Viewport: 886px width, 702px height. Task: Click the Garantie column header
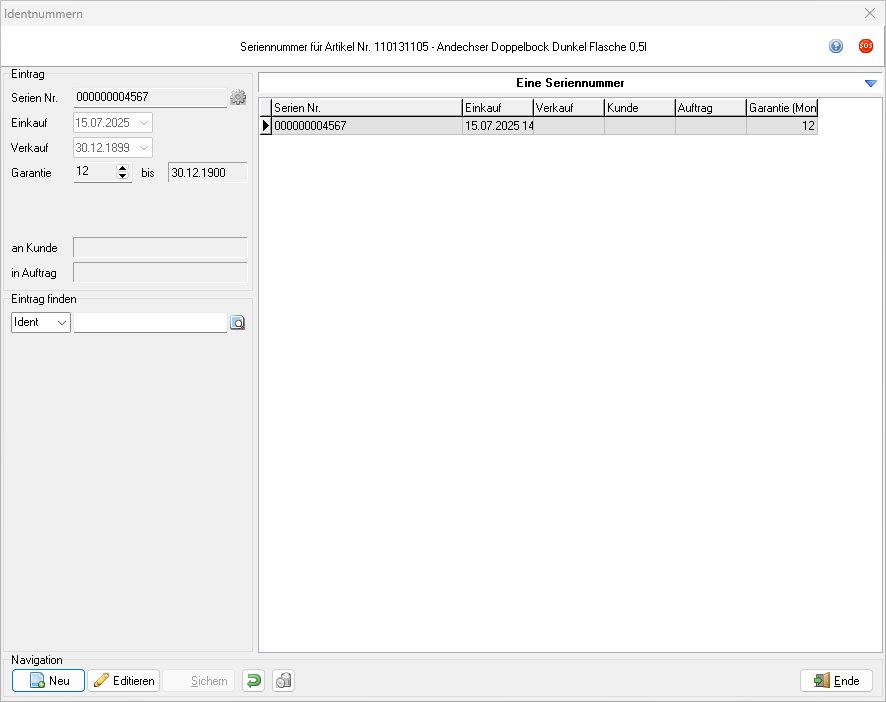pyautogui.click(x=782, y=108)
